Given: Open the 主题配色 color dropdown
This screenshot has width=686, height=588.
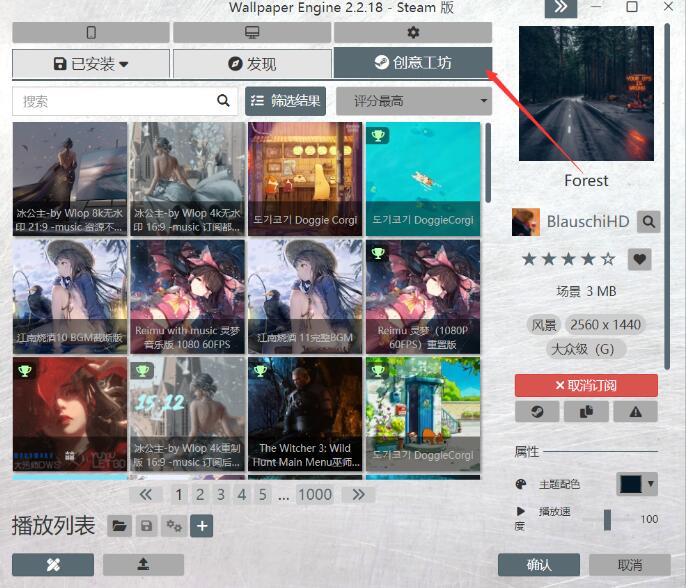Looking at the screenshot, I should pyautogui.click(x=637, y=484).
